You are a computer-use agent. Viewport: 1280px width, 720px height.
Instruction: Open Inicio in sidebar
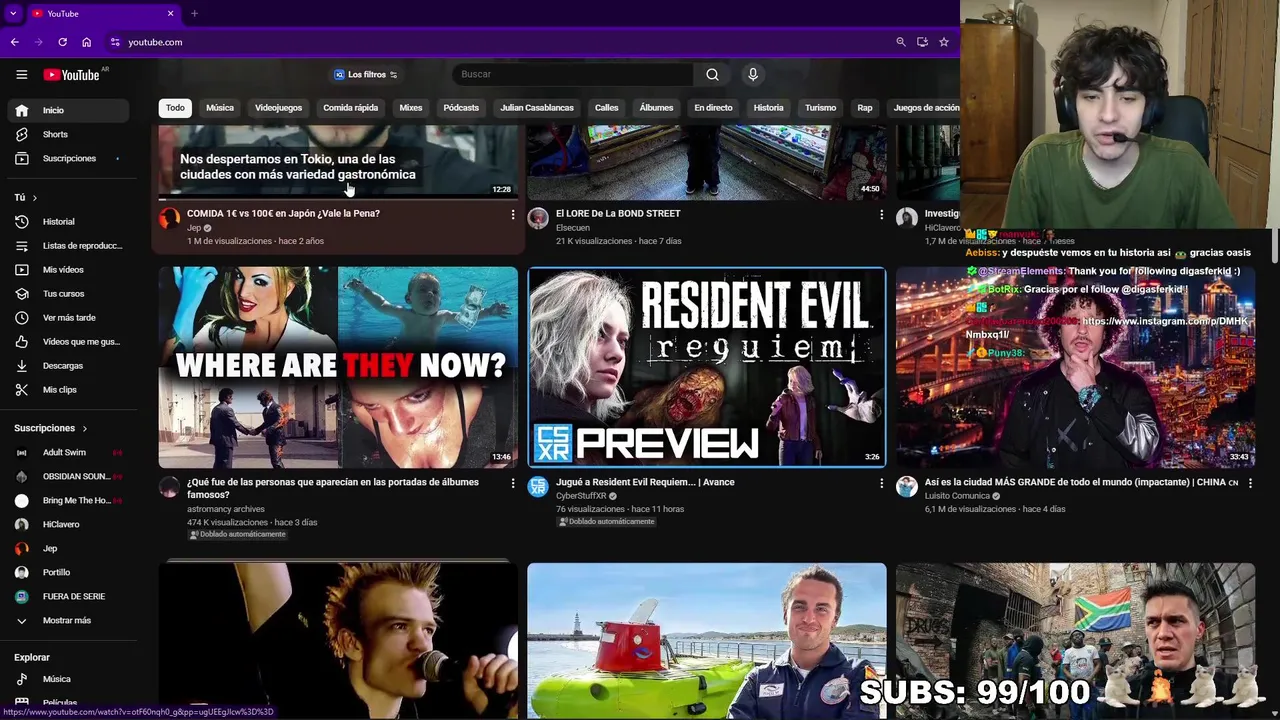[66, 110]
